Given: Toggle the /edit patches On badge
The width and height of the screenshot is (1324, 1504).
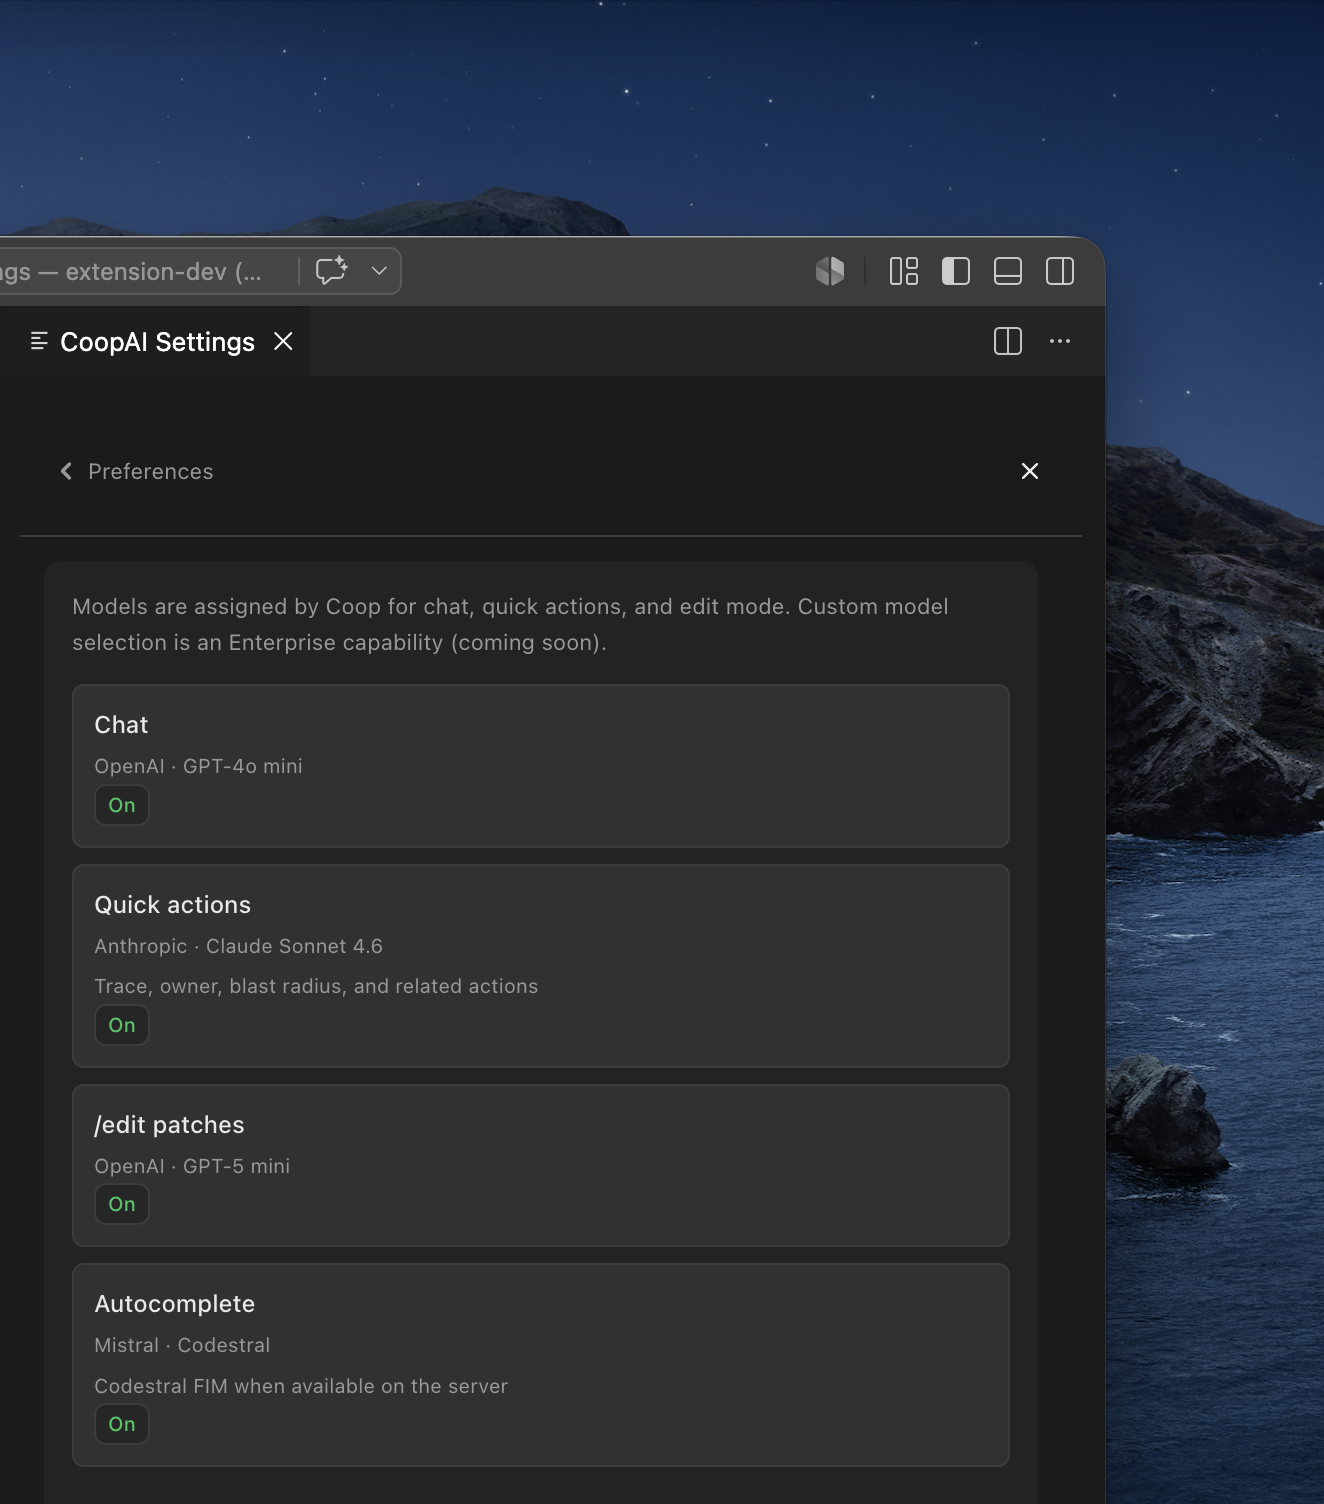Looking at the screenshot, I should (122, 1204).
